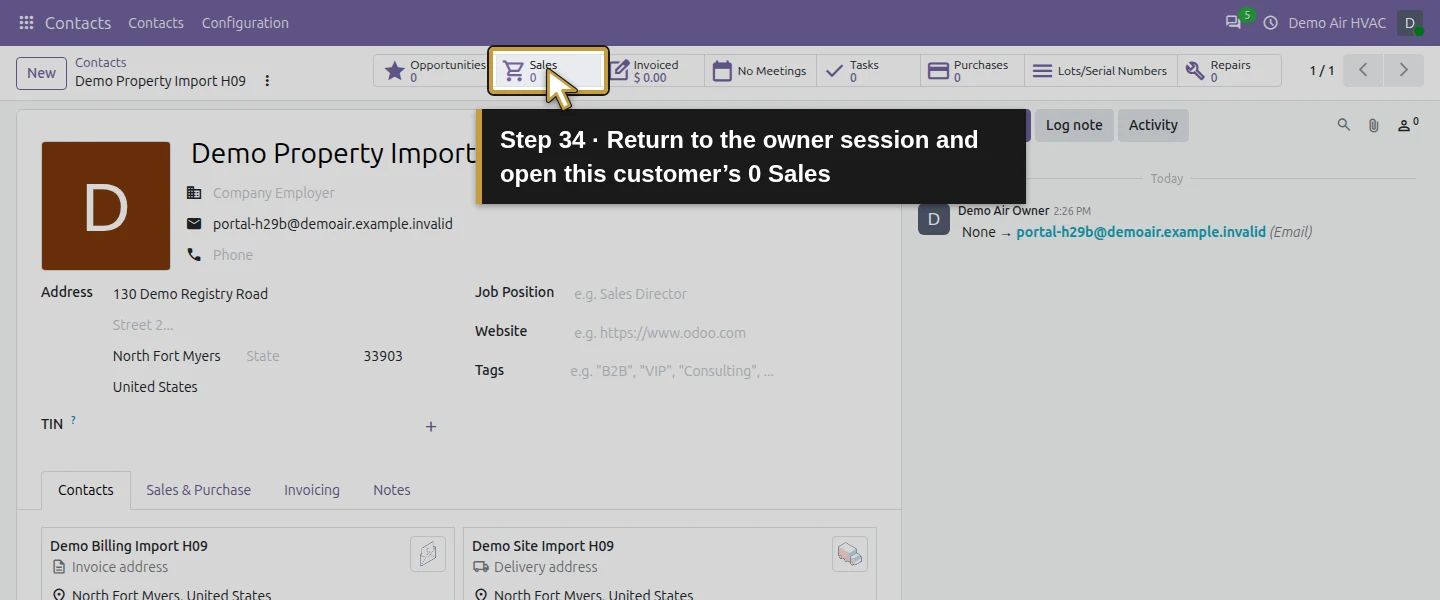Click the city field North Fort Myers
Screen dimensions: 1440x600
[176, 356]
